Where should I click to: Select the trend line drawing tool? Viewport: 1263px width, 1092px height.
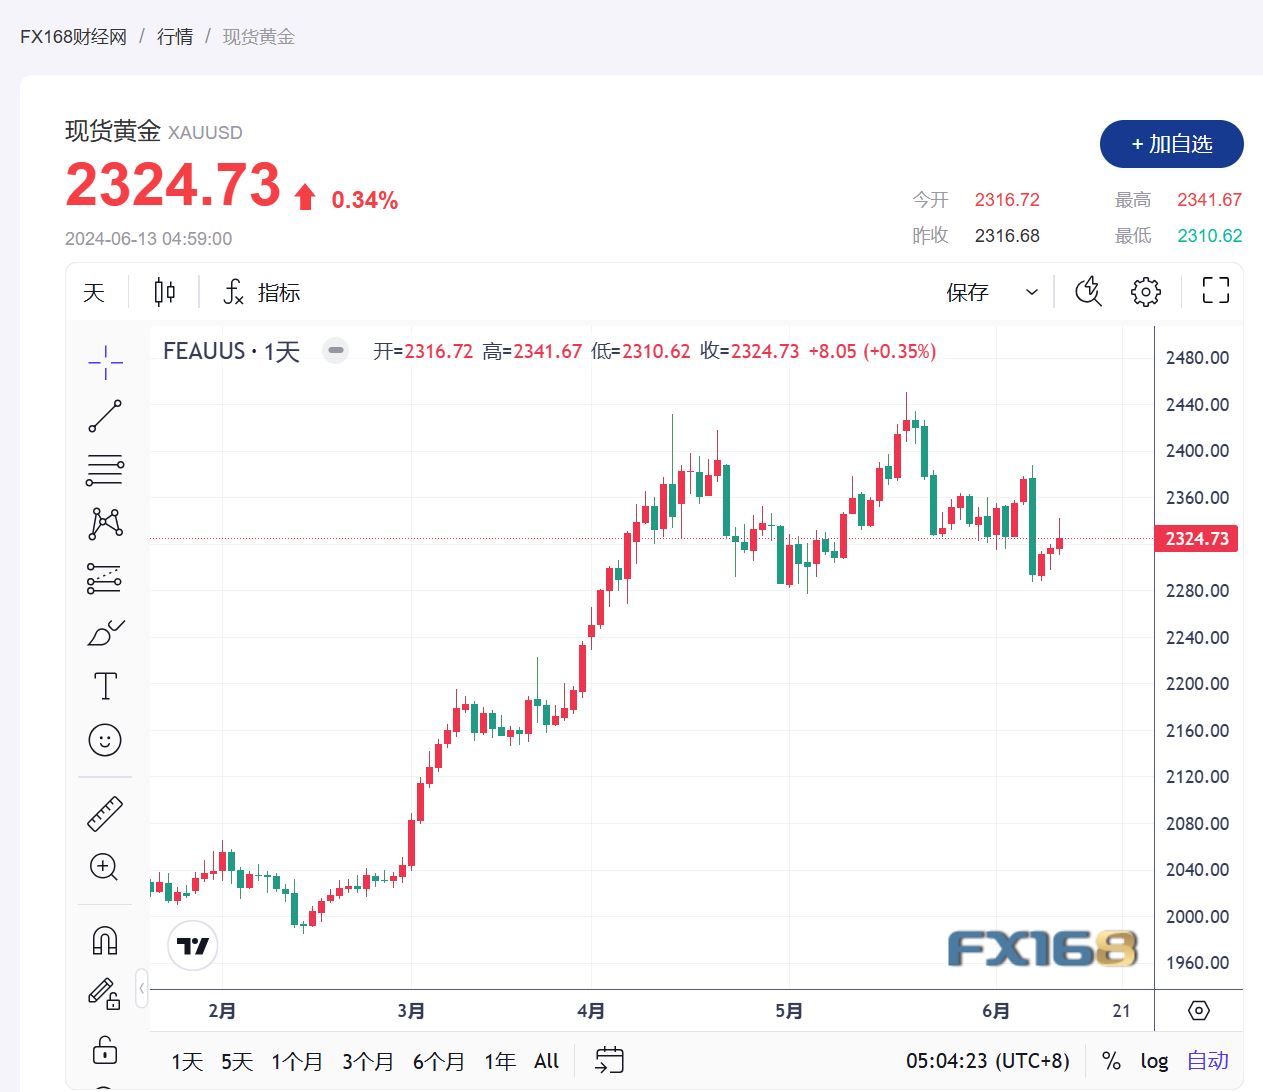pos(105,416)
